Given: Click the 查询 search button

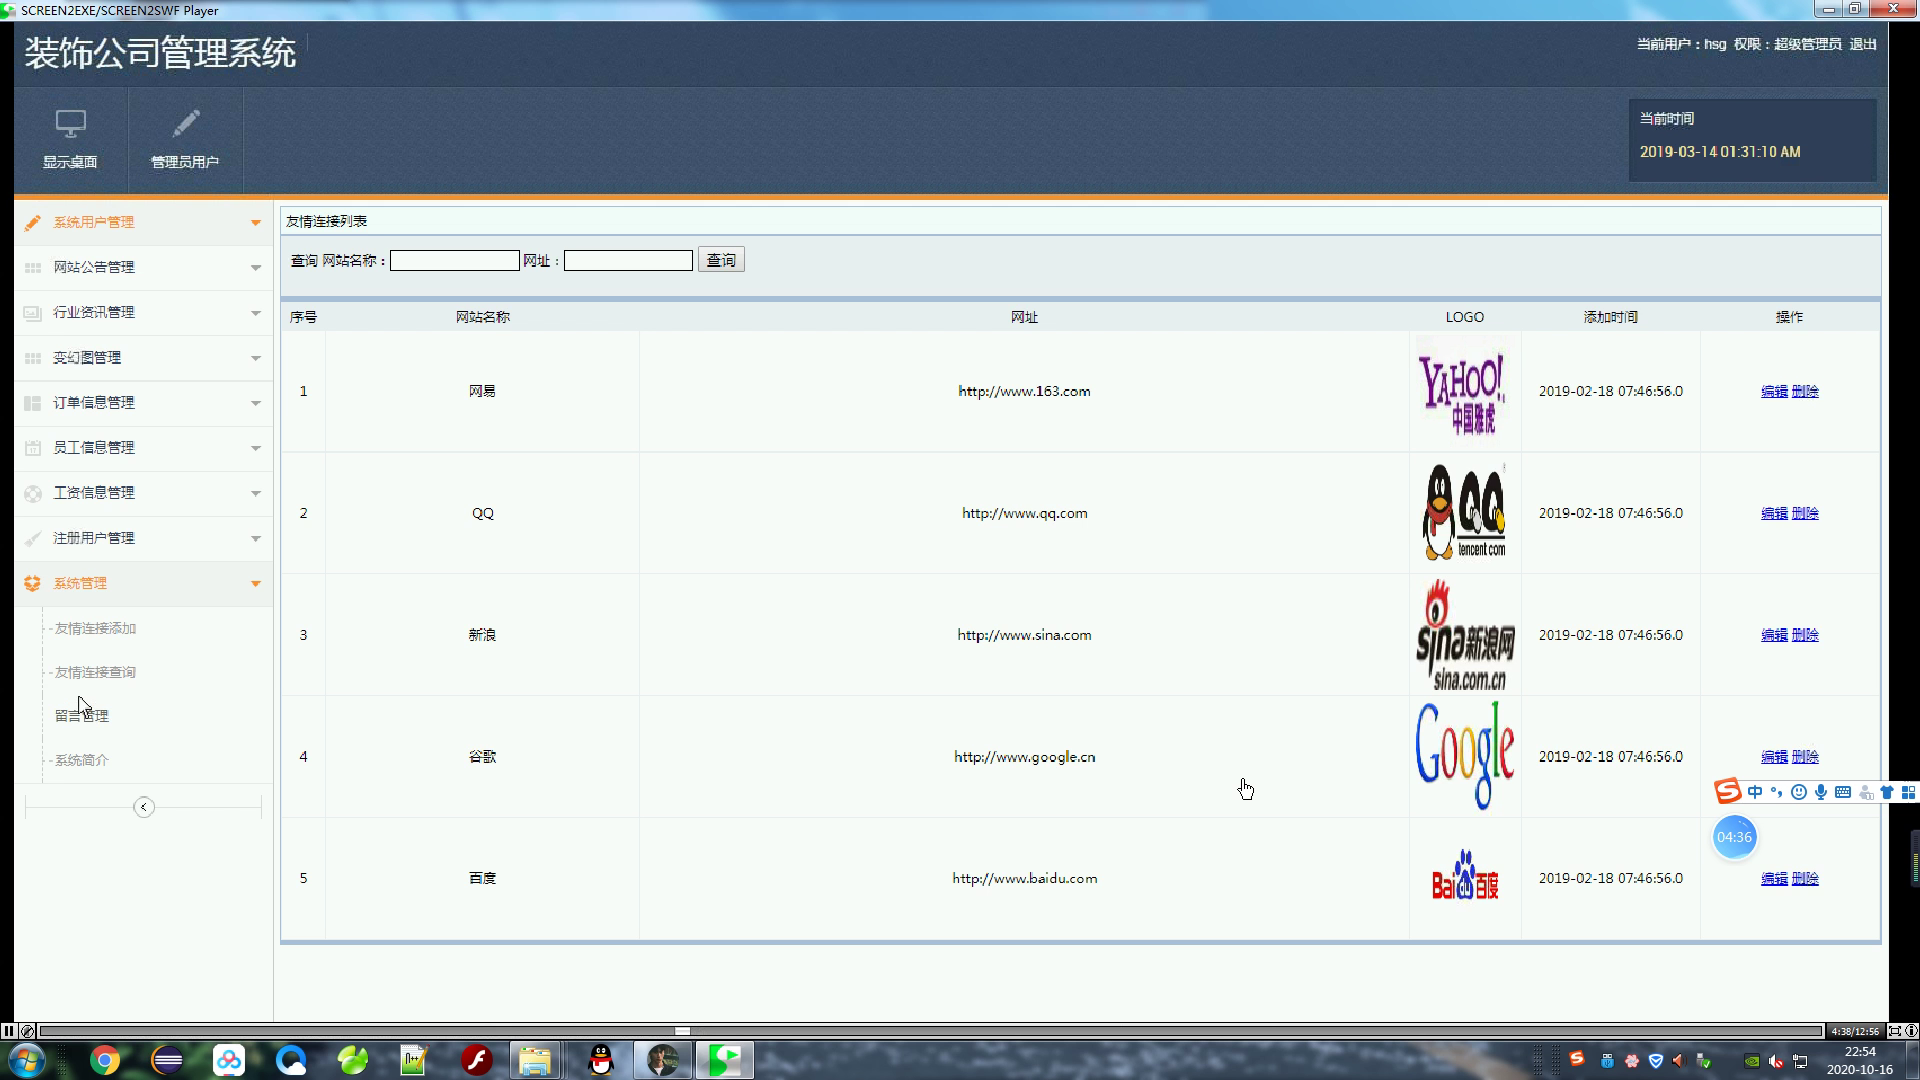Looking at the screenshot, I should click(x=721, y=260).
